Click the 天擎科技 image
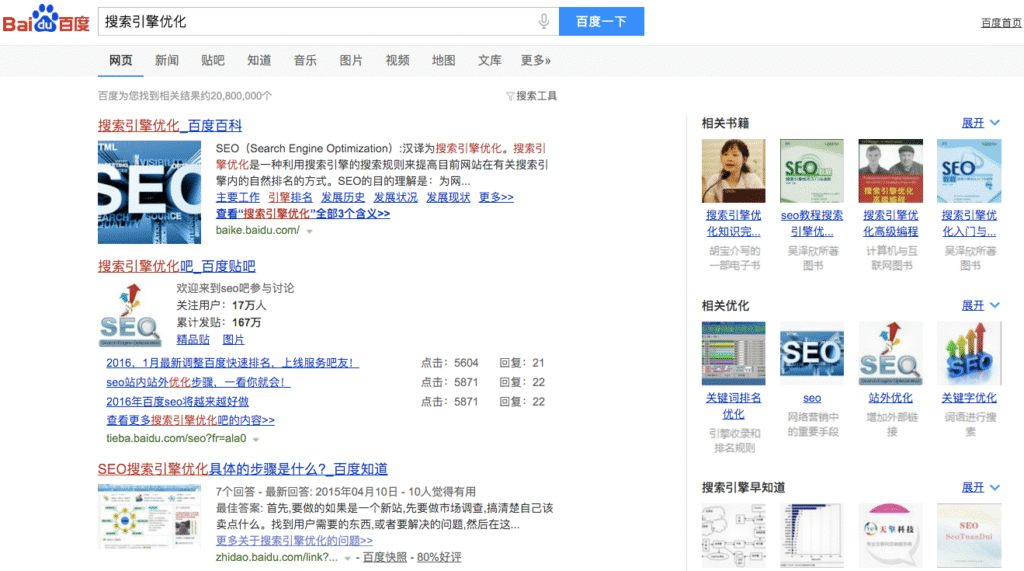The width and height of the screenshot is (1024, 571). (891, 535)
